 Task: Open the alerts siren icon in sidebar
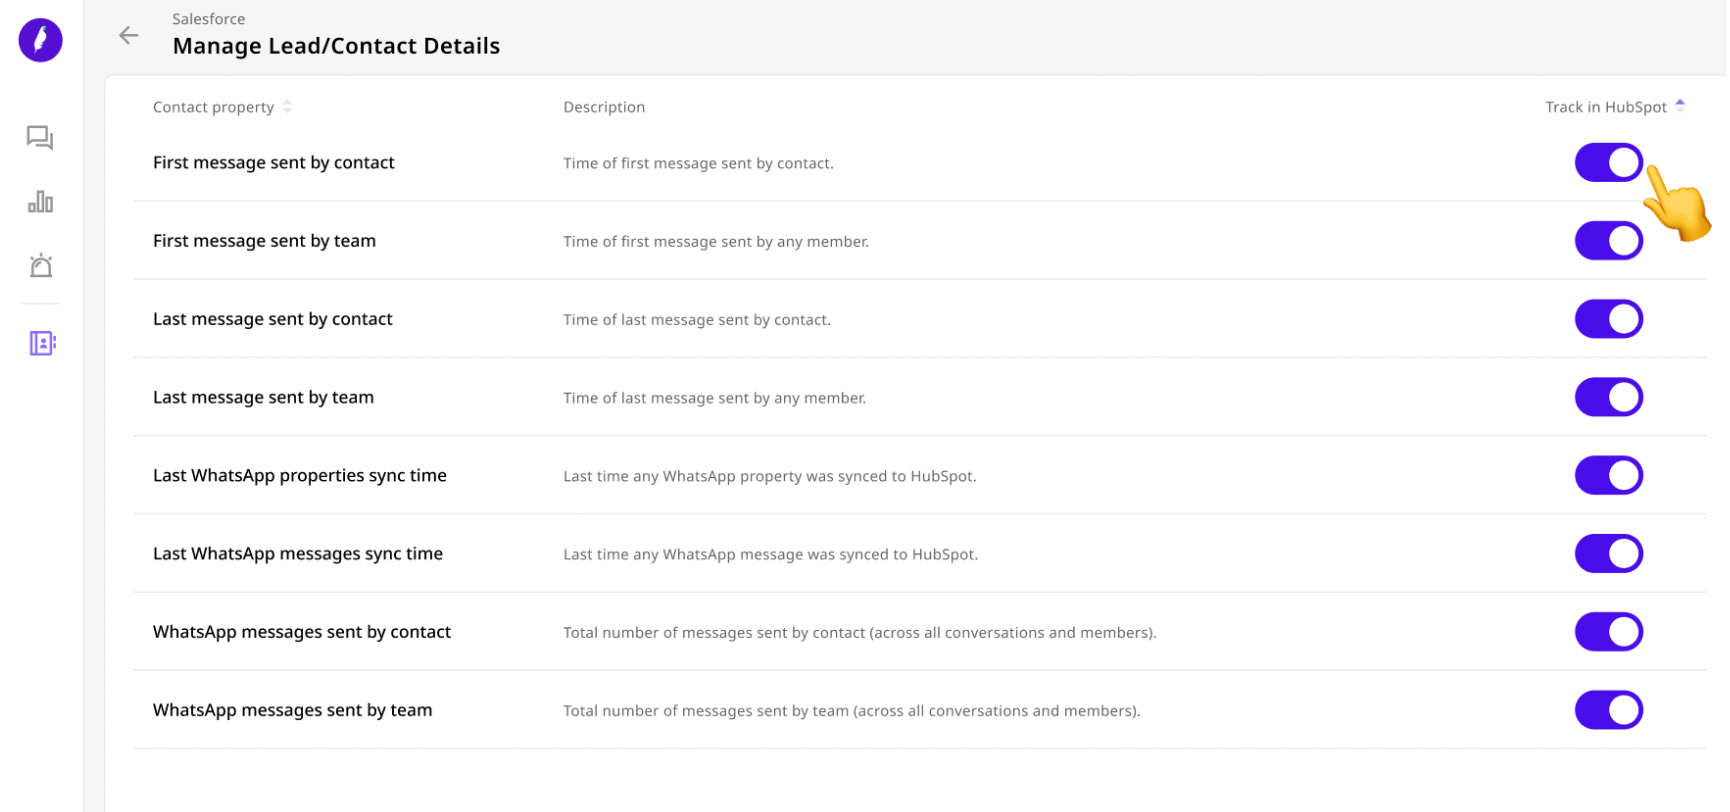pyautogui.click(x=41, y=266)
